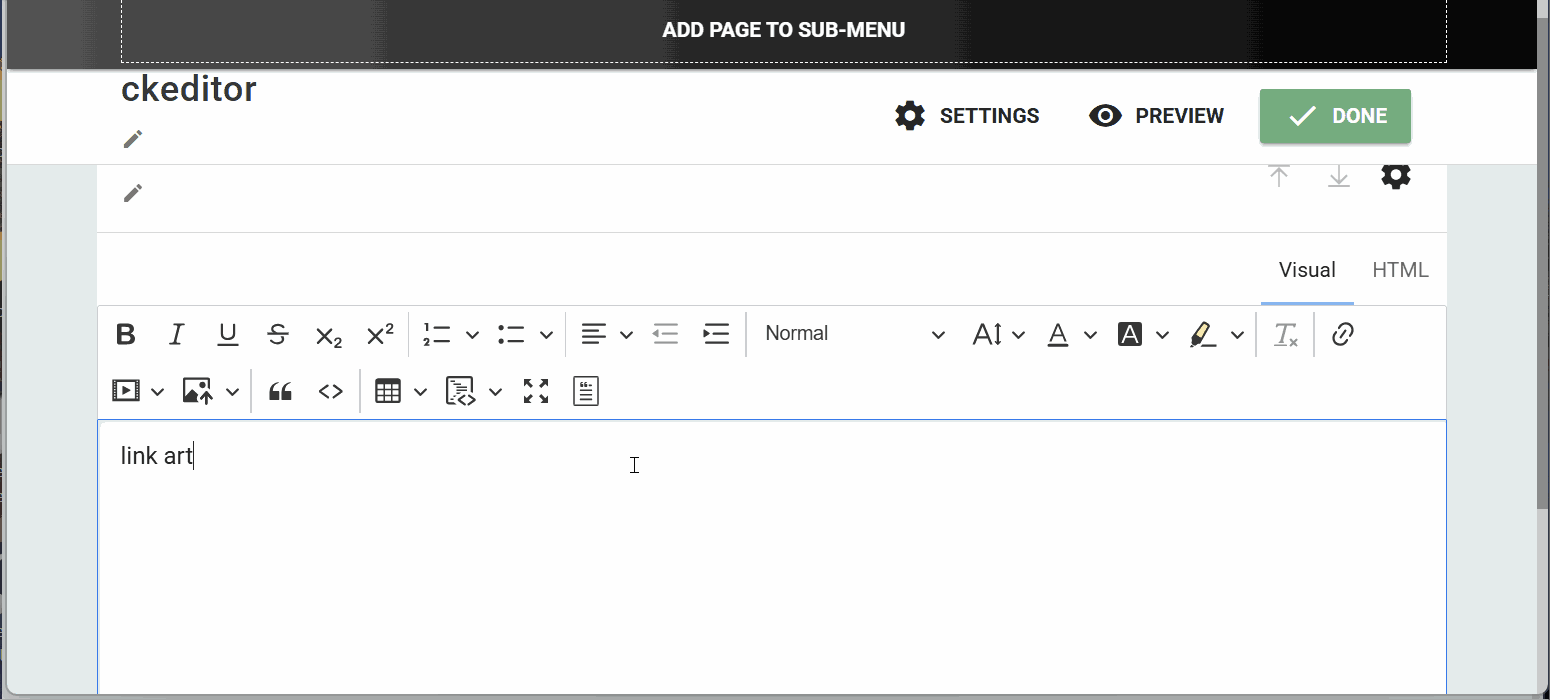Click the upload image icon
The height and width of the screenshot is (700, 1550).
coord(198,391)
